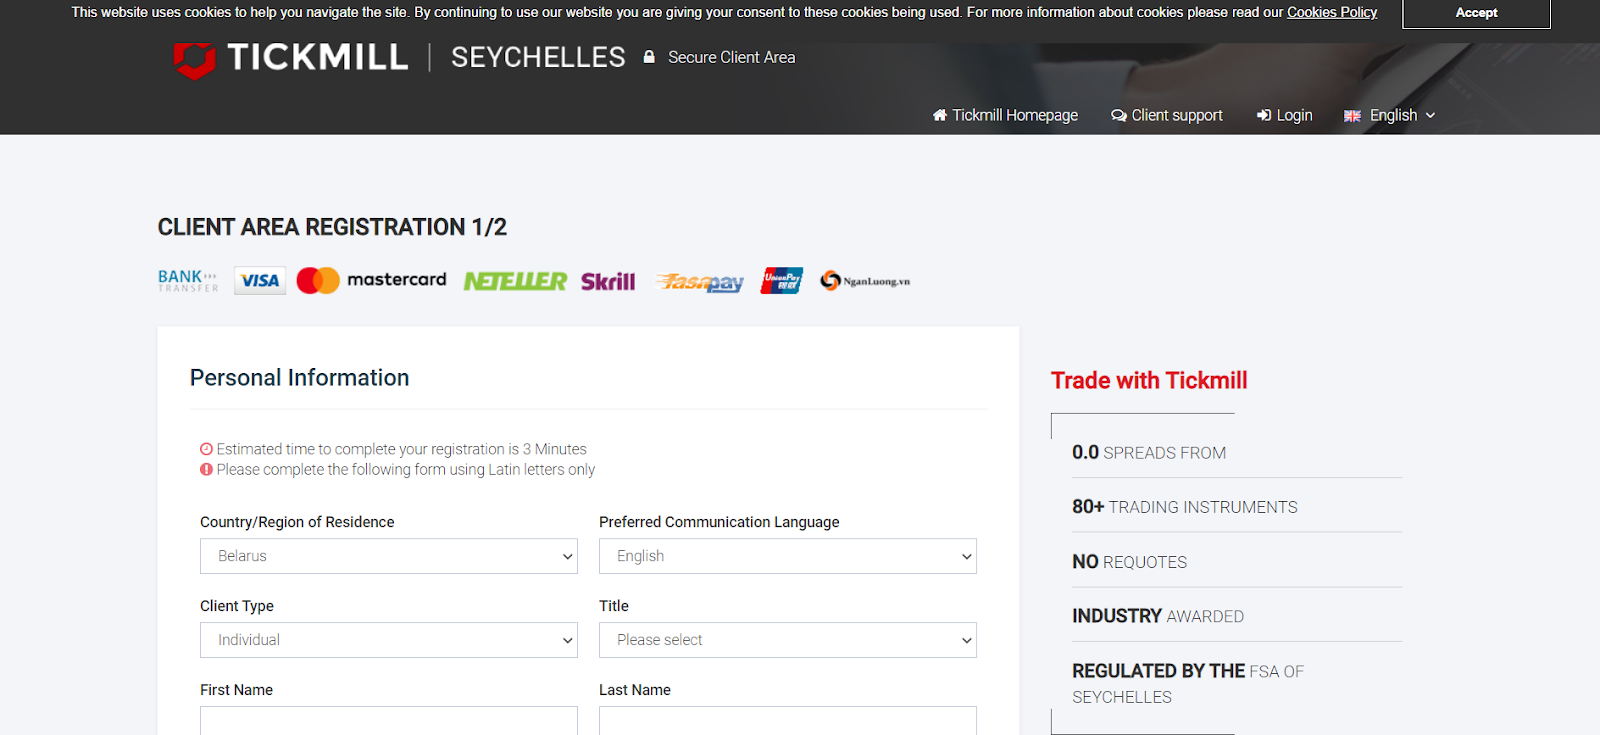
Task: Open the Preferred Communication Language dropdown
Action: click(788, 556)
